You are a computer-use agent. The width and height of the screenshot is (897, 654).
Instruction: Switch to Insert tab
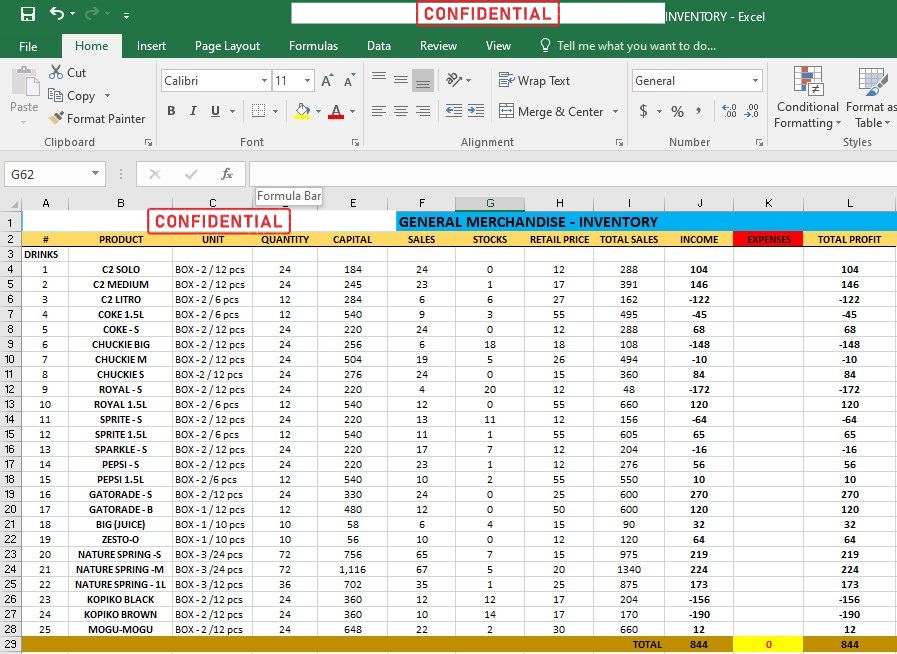pyautogui.click(x=151, y=46)
